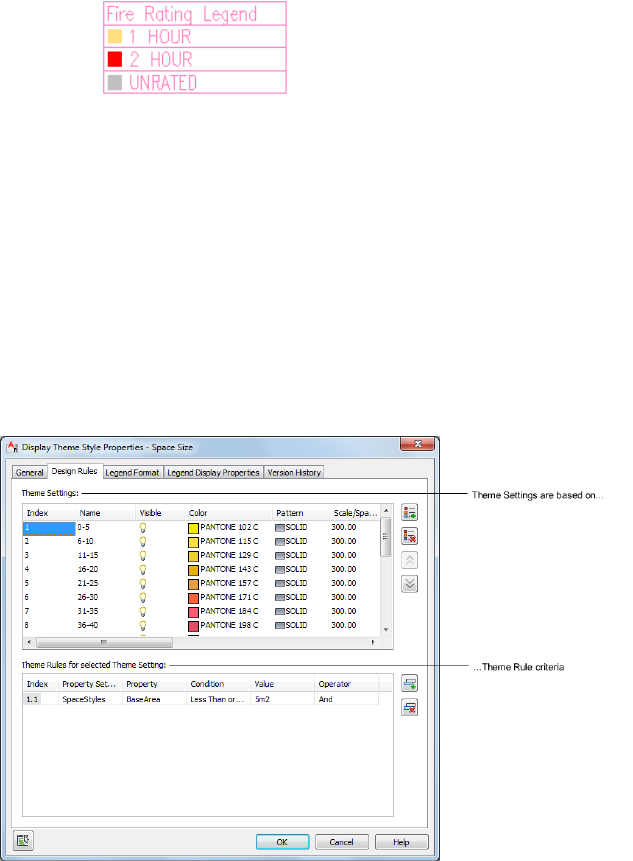Click the Remove Theme Setting icon
633x861 pixels.
[x=410, y=536]
